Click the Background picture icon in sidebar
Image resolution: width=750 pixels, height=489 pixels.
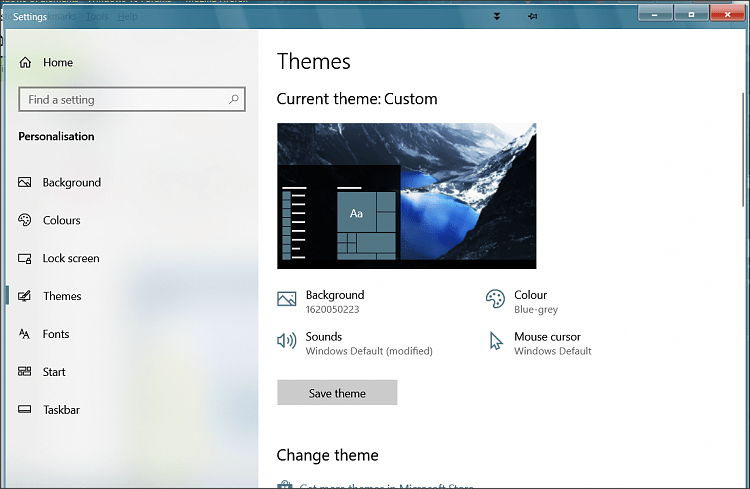24,182
